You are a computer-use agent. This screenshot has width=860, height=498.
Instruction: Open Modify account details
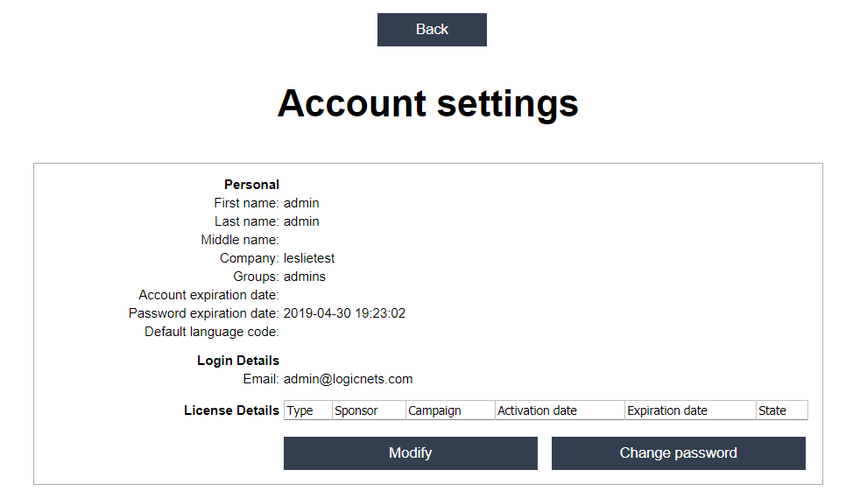click(410, 453)
